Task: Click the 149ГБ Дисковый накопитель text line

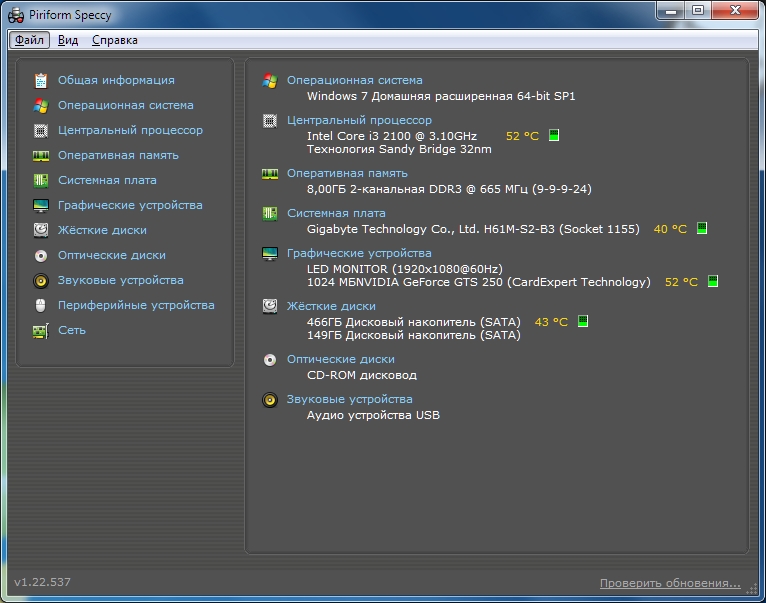Action: pos(414,335)
